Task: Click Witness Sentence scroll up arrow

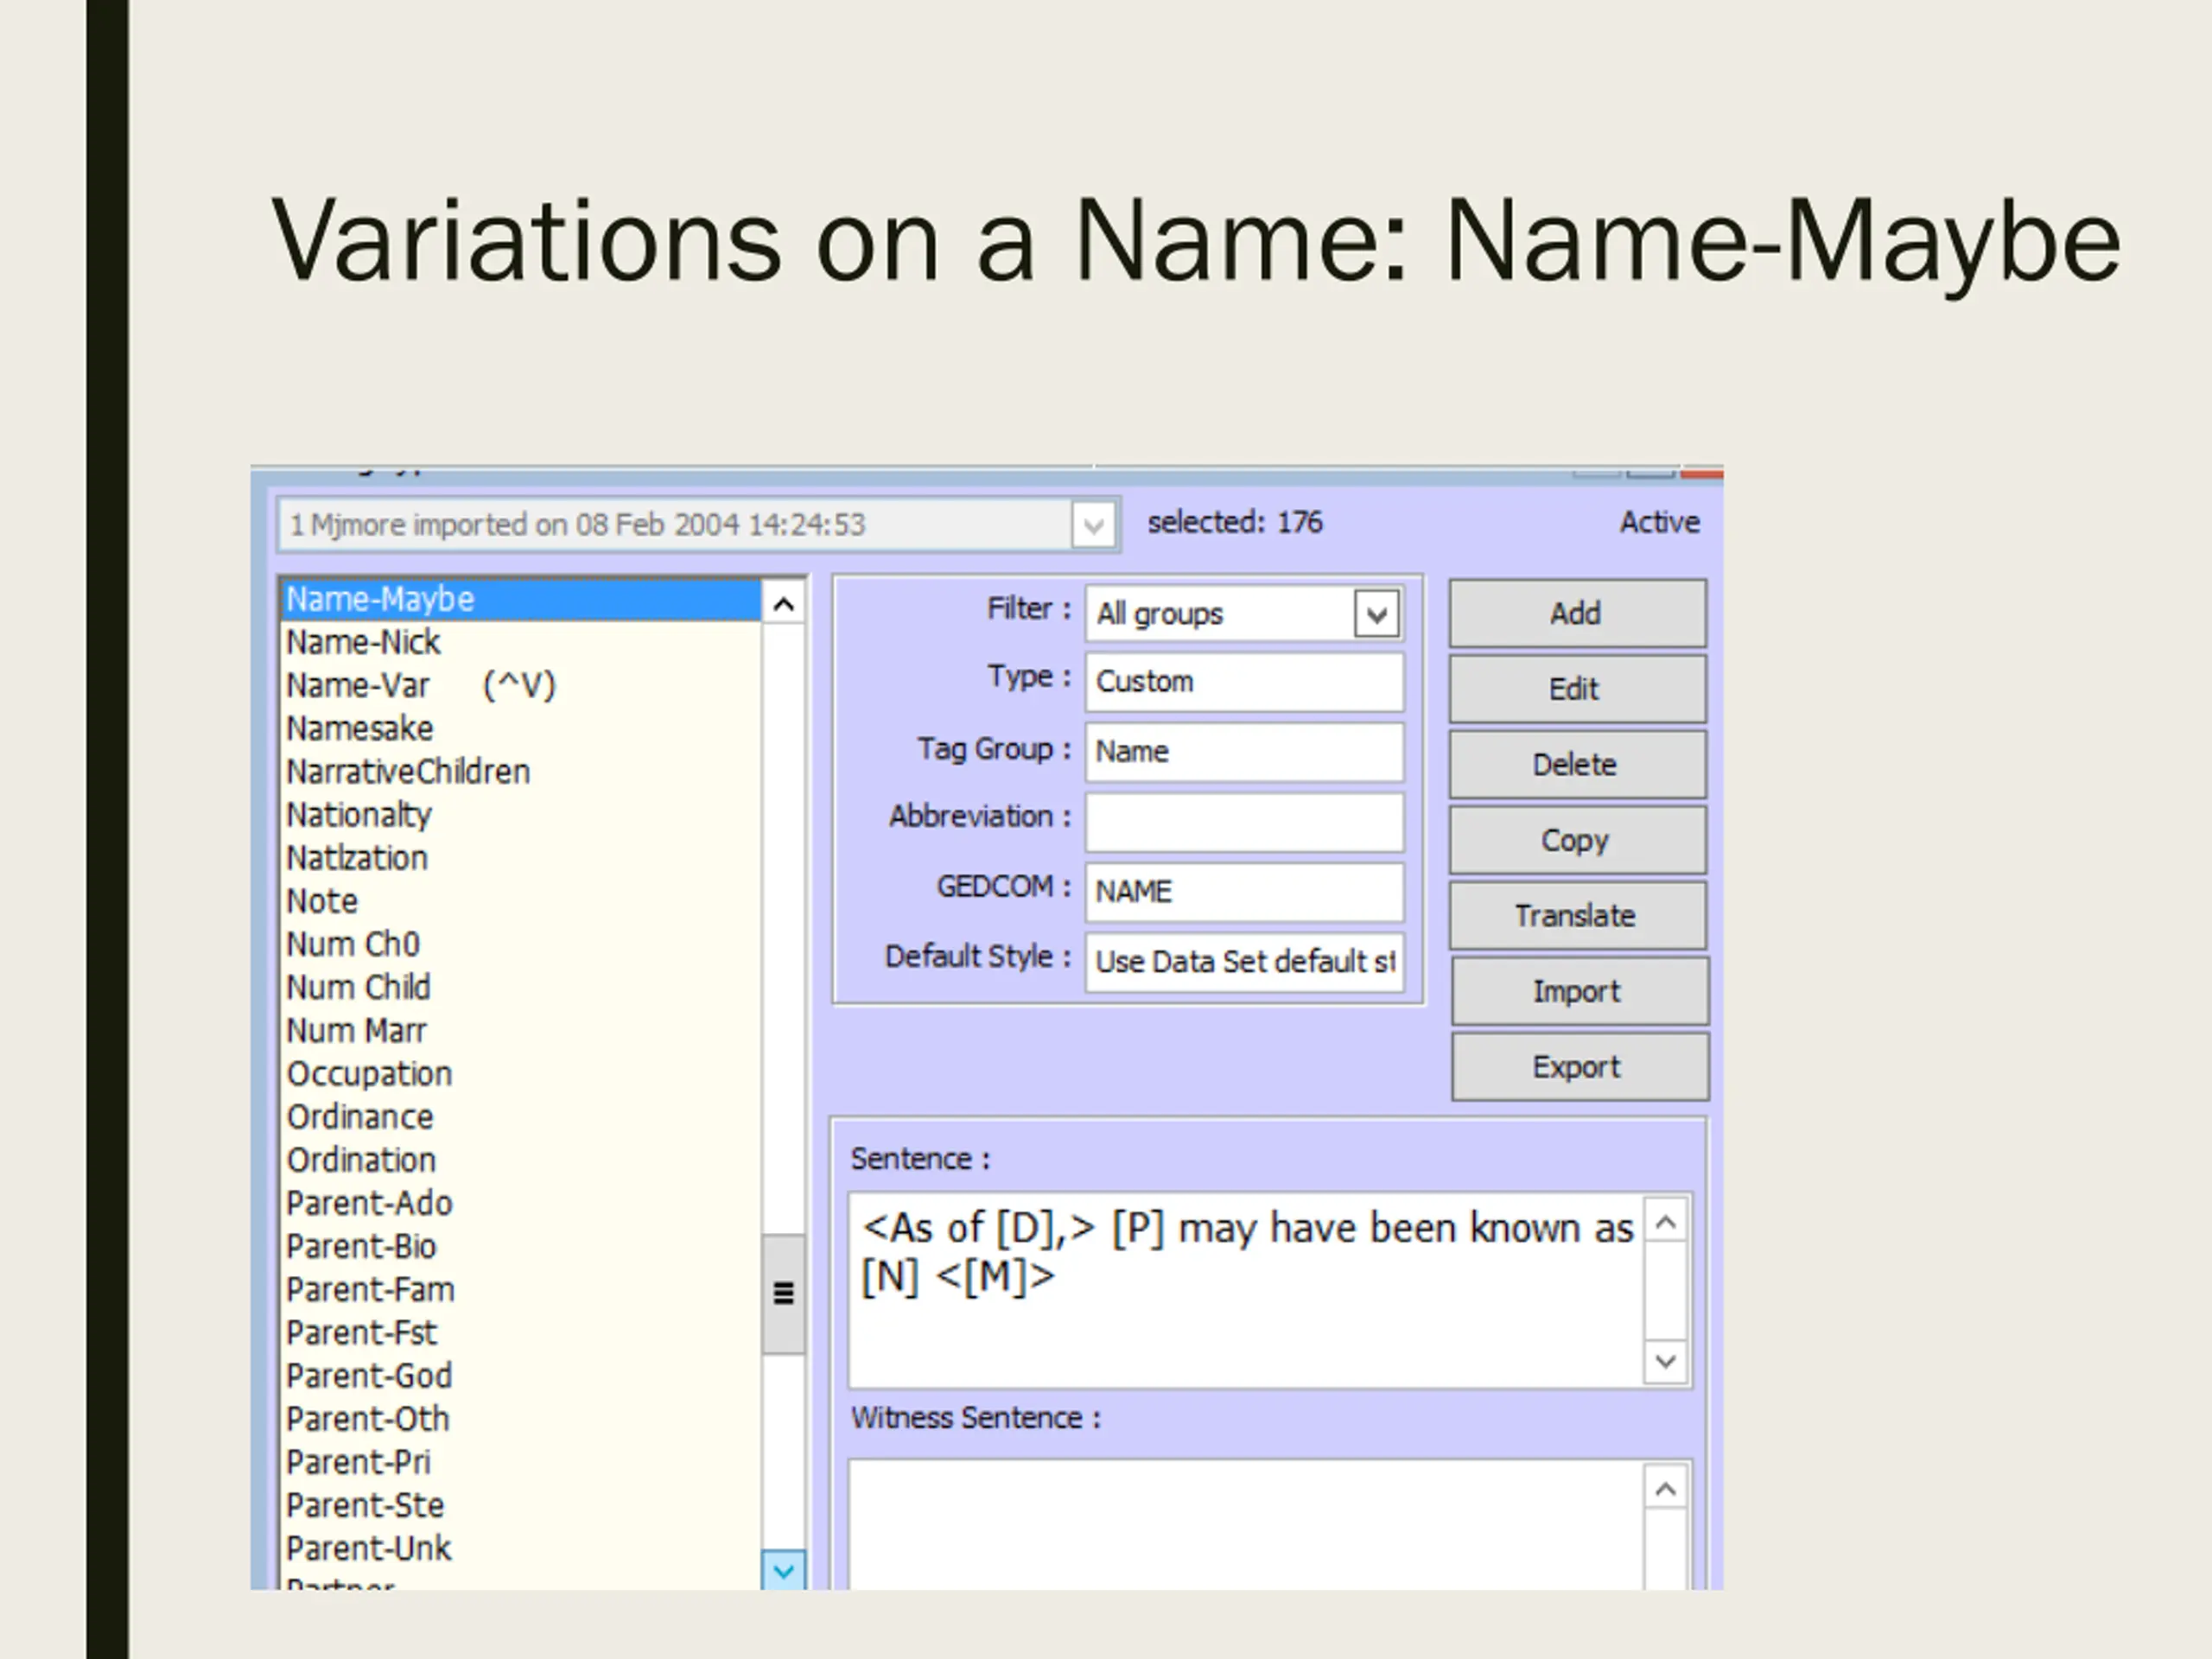Action: [x=1665, y=1490]
